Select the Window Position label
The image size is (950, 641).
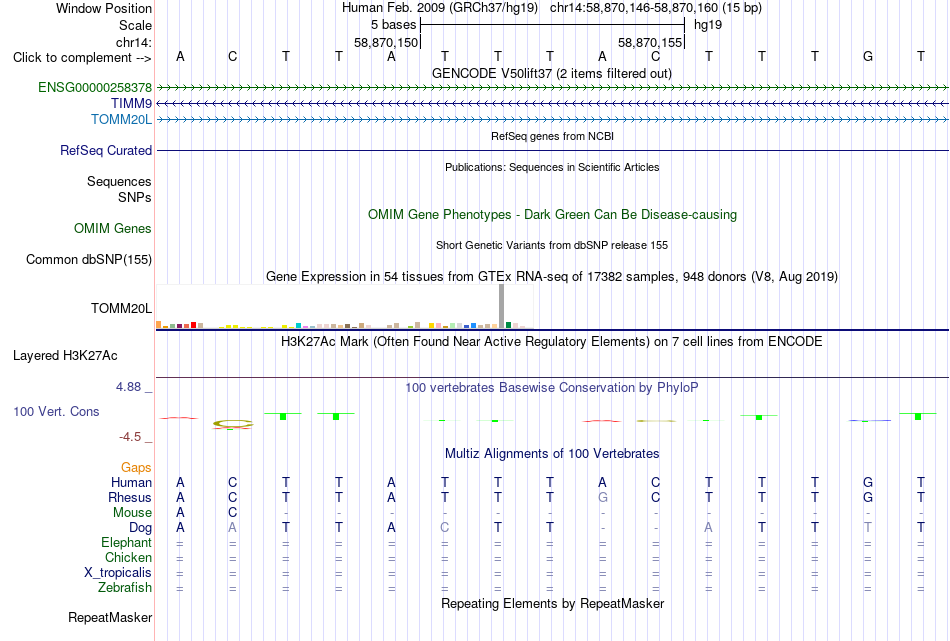(x=104, y=8)
